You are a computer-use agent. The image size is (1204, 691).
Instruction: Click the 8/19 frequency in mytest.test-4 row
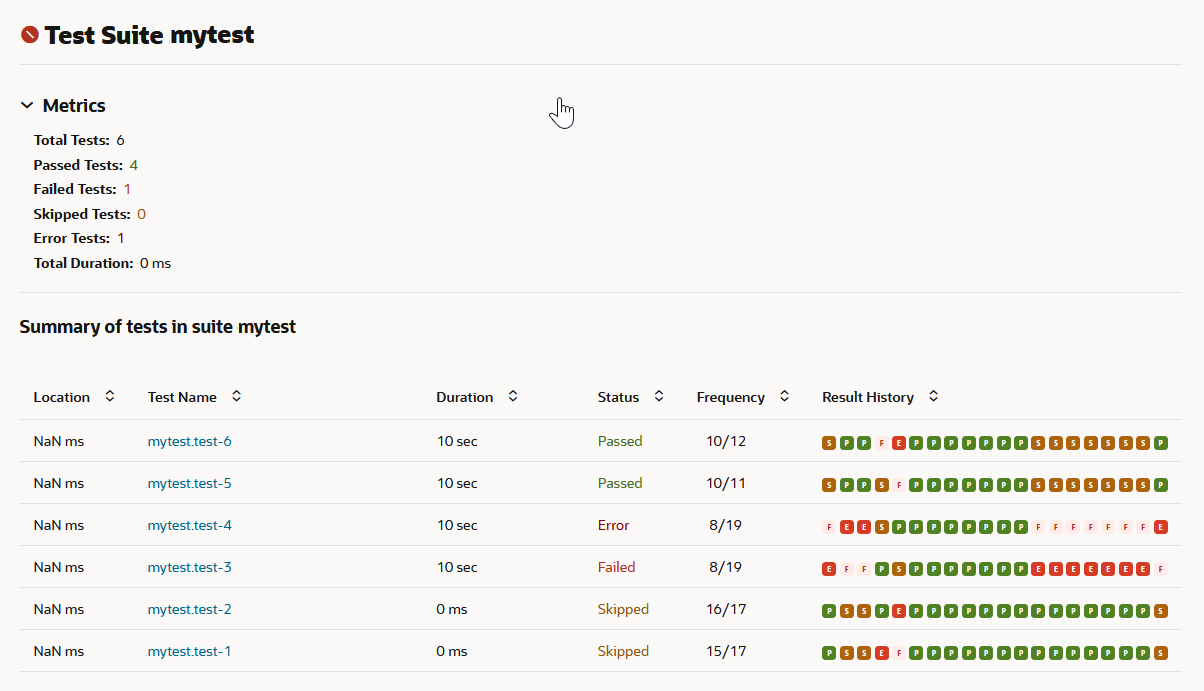pos(726,525)
